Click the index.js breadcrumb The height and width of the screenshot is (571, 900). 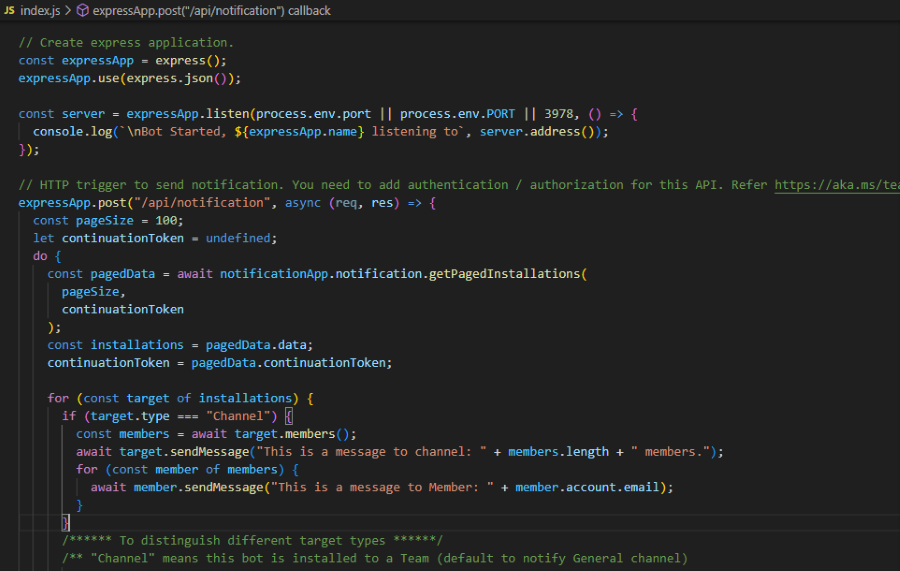pyautogui.click(x=40, y=10)
